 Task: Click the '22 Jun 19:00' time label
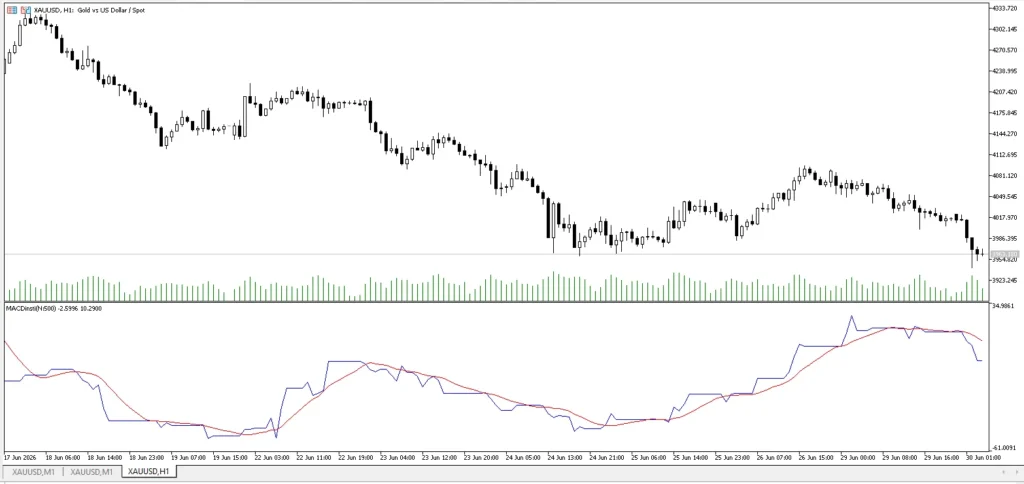pos(354,457)
